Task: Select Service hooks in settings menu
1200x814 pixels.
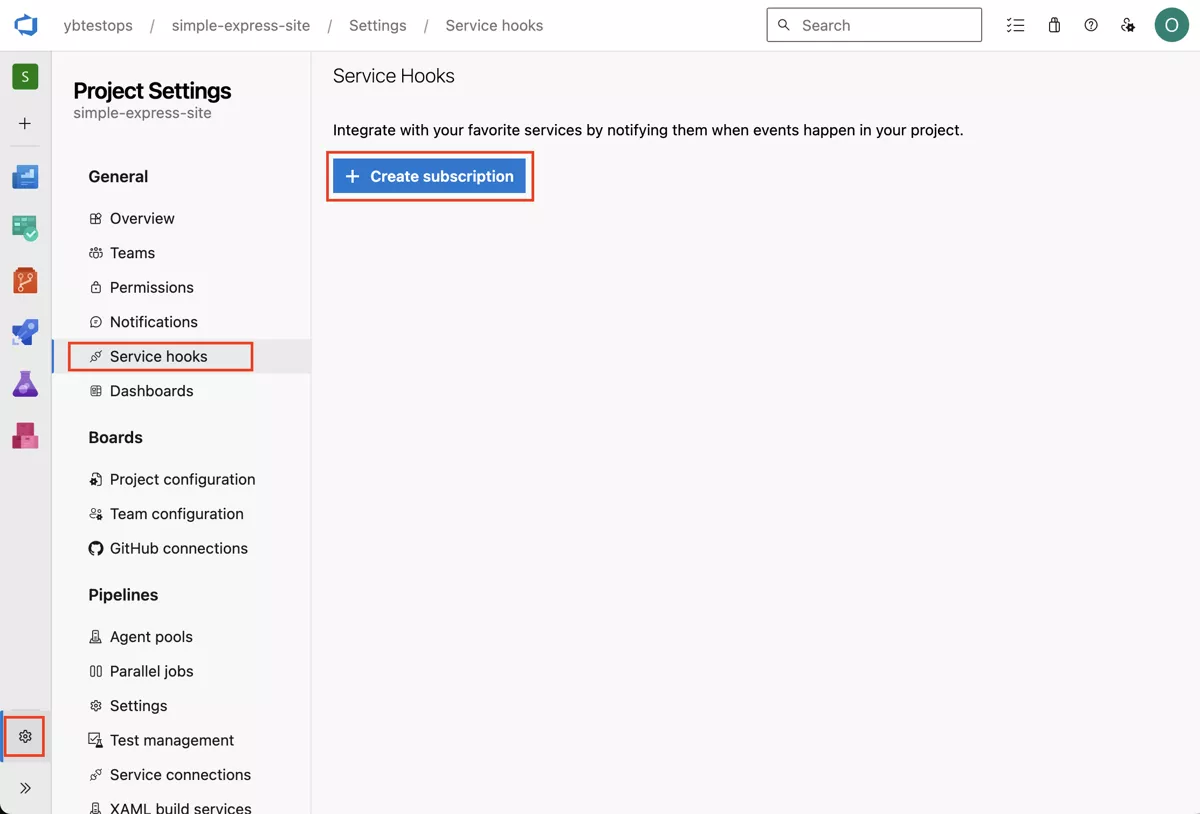Action: tap(159, 356)
